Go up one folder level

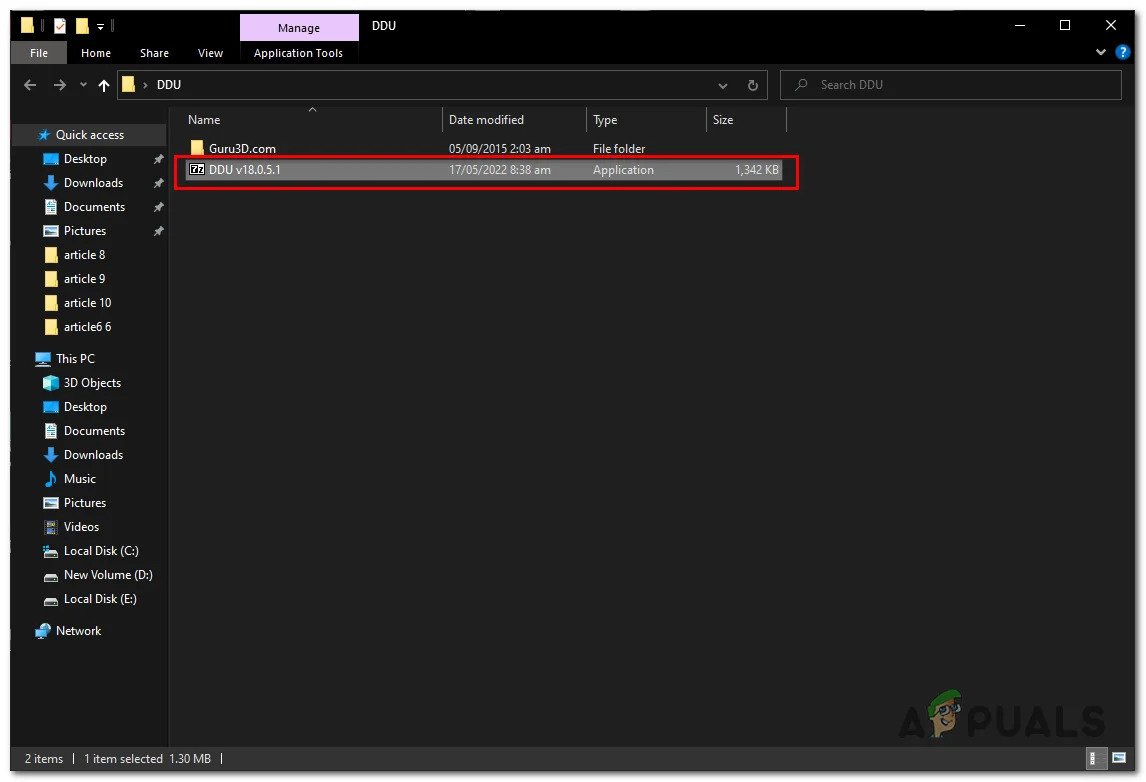[104, 85]
